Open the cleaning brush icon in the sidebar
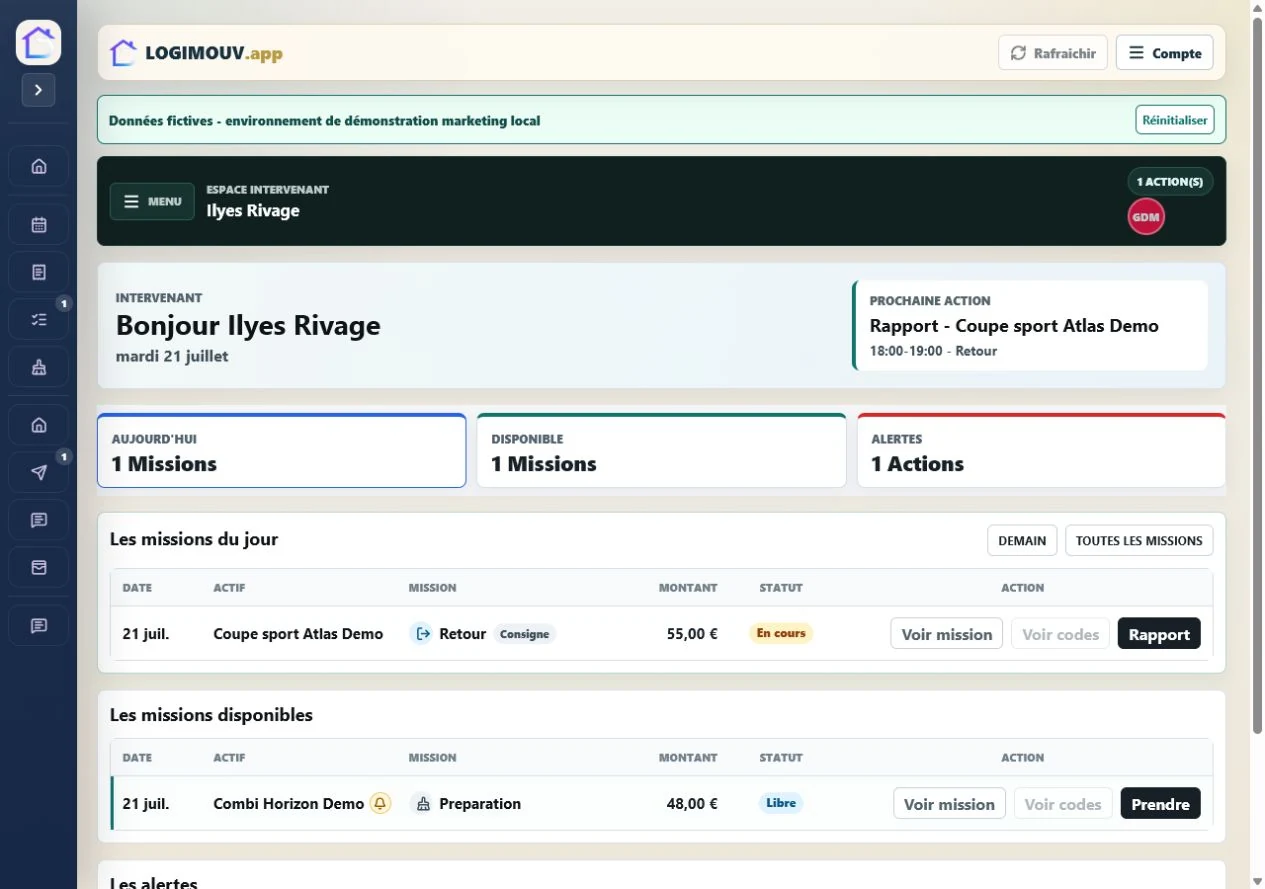The image size is (1265, 889). [38, 367]
